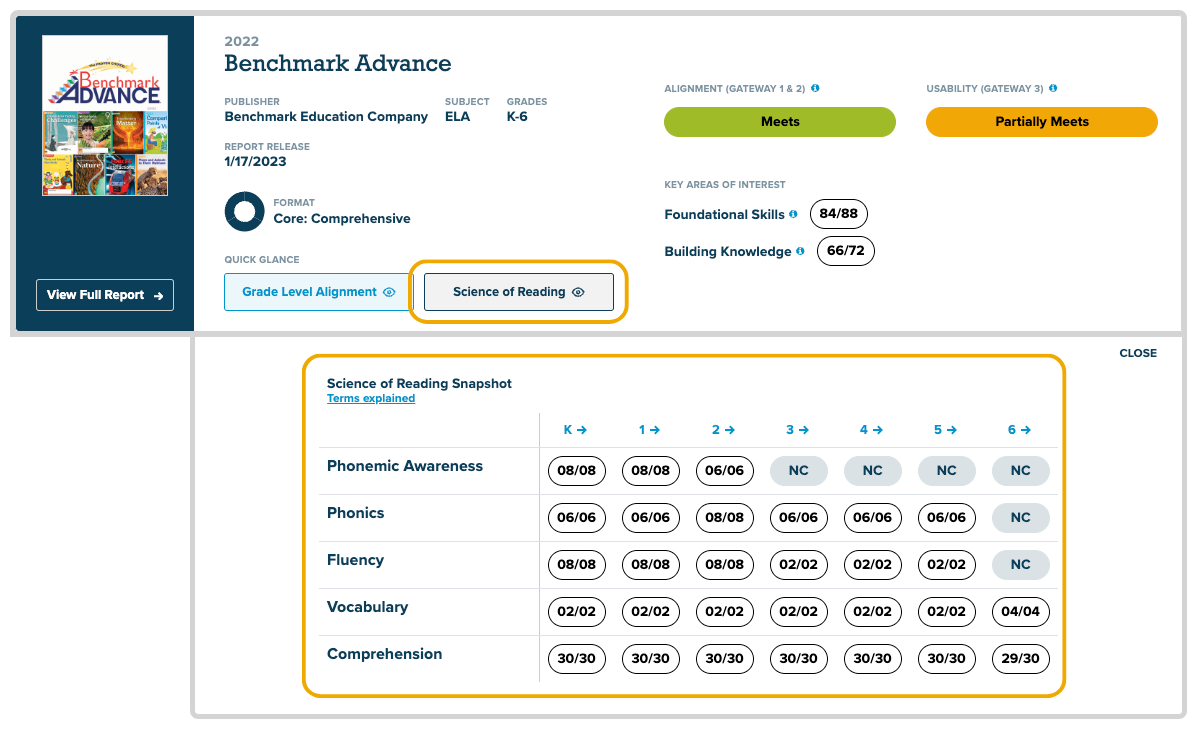Viewport: 1198px width, 729px height.
Task: Click the Benchmark Advance cover thumbnail
Action: coord(105,115)
